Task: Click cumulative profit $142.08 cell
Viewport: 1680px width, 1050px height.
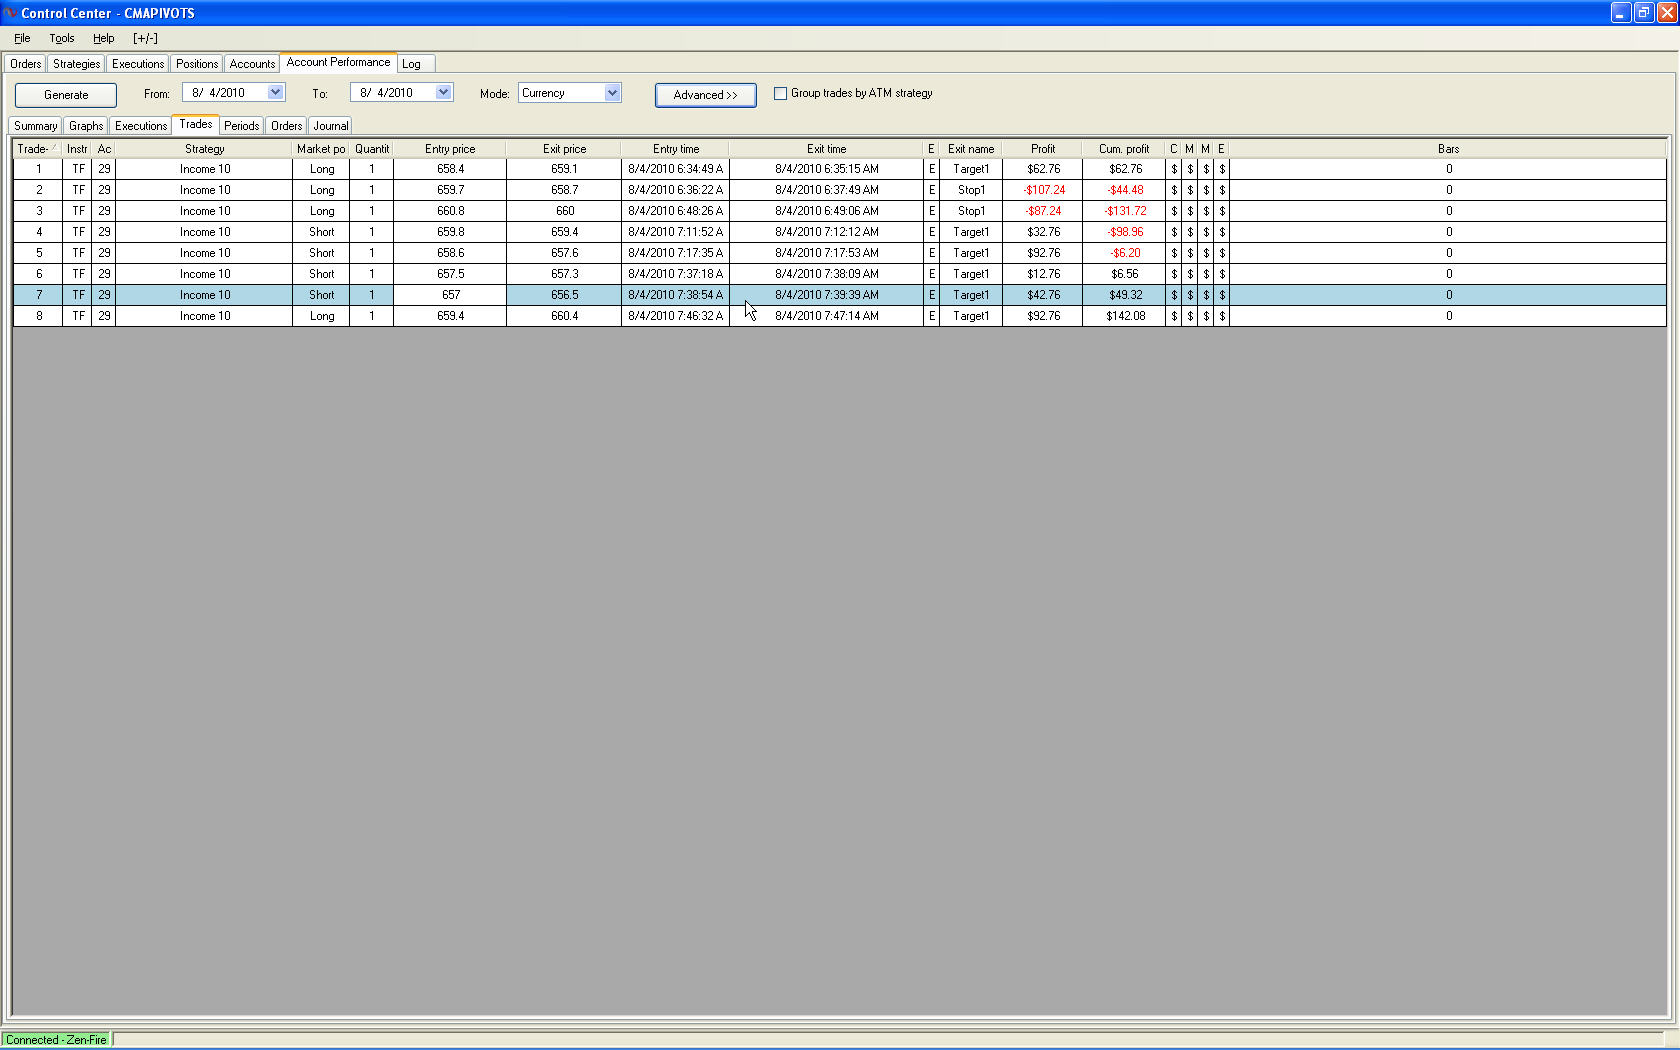Action: 1125,316
